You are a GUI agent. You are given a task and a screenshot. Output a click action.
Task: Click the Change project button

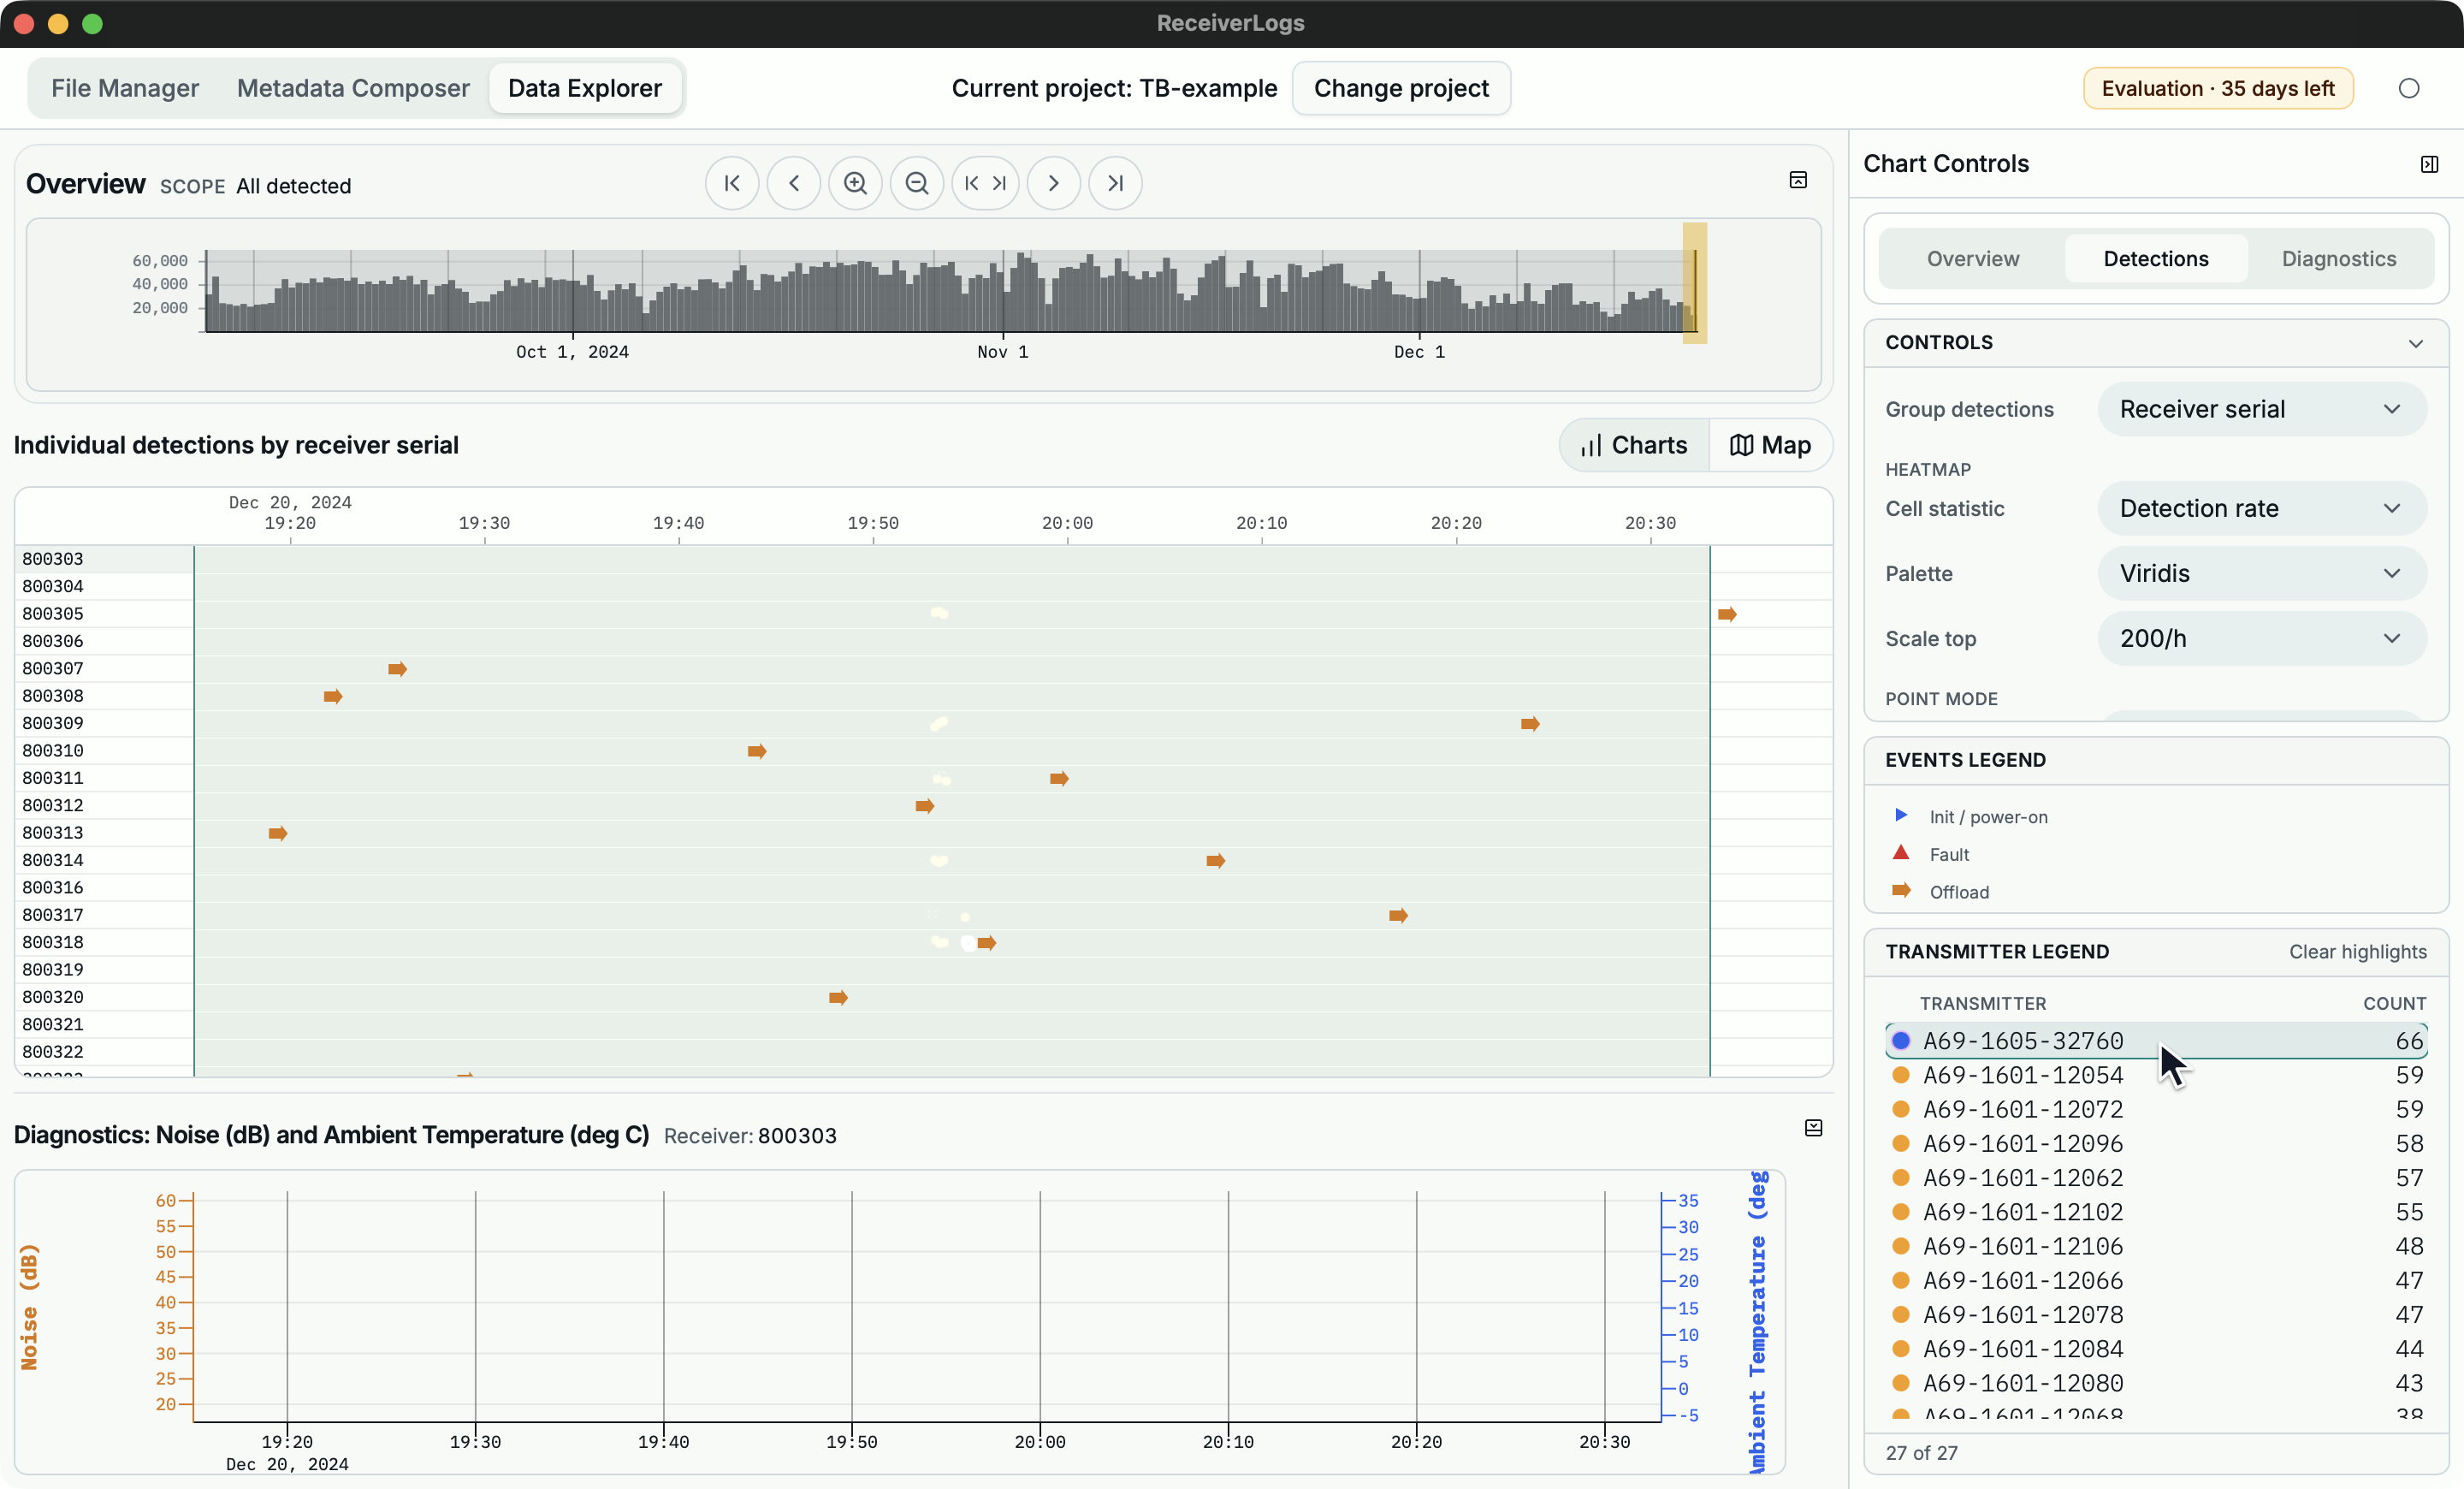[1401, 88]
